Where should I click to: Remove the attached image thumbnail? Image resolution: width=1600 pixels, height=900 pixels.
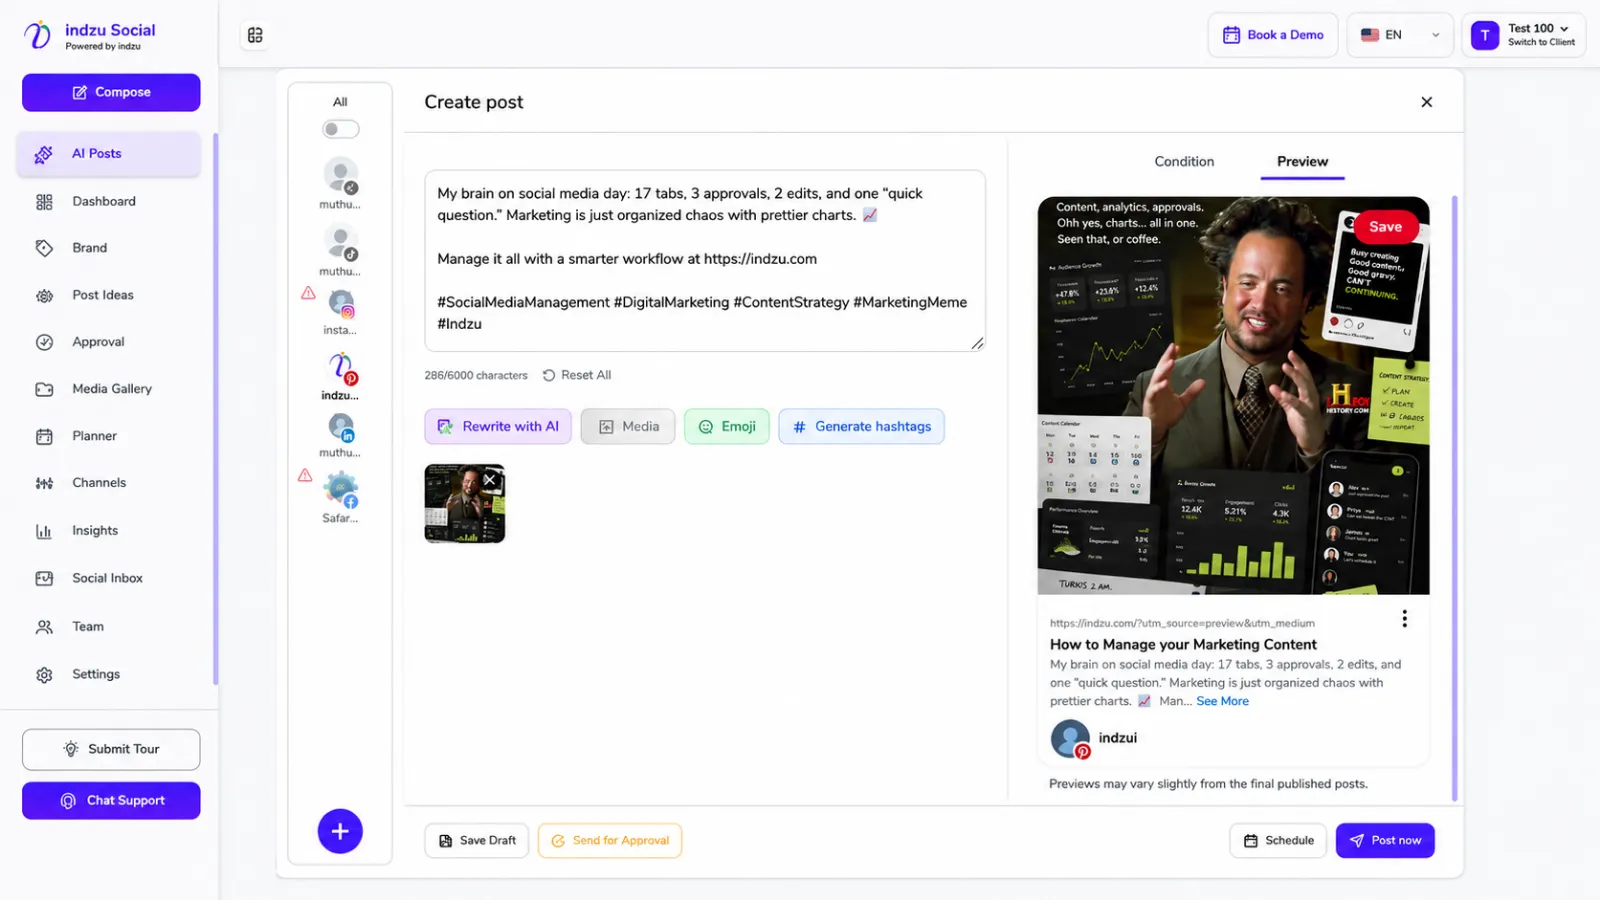[490, 480]
